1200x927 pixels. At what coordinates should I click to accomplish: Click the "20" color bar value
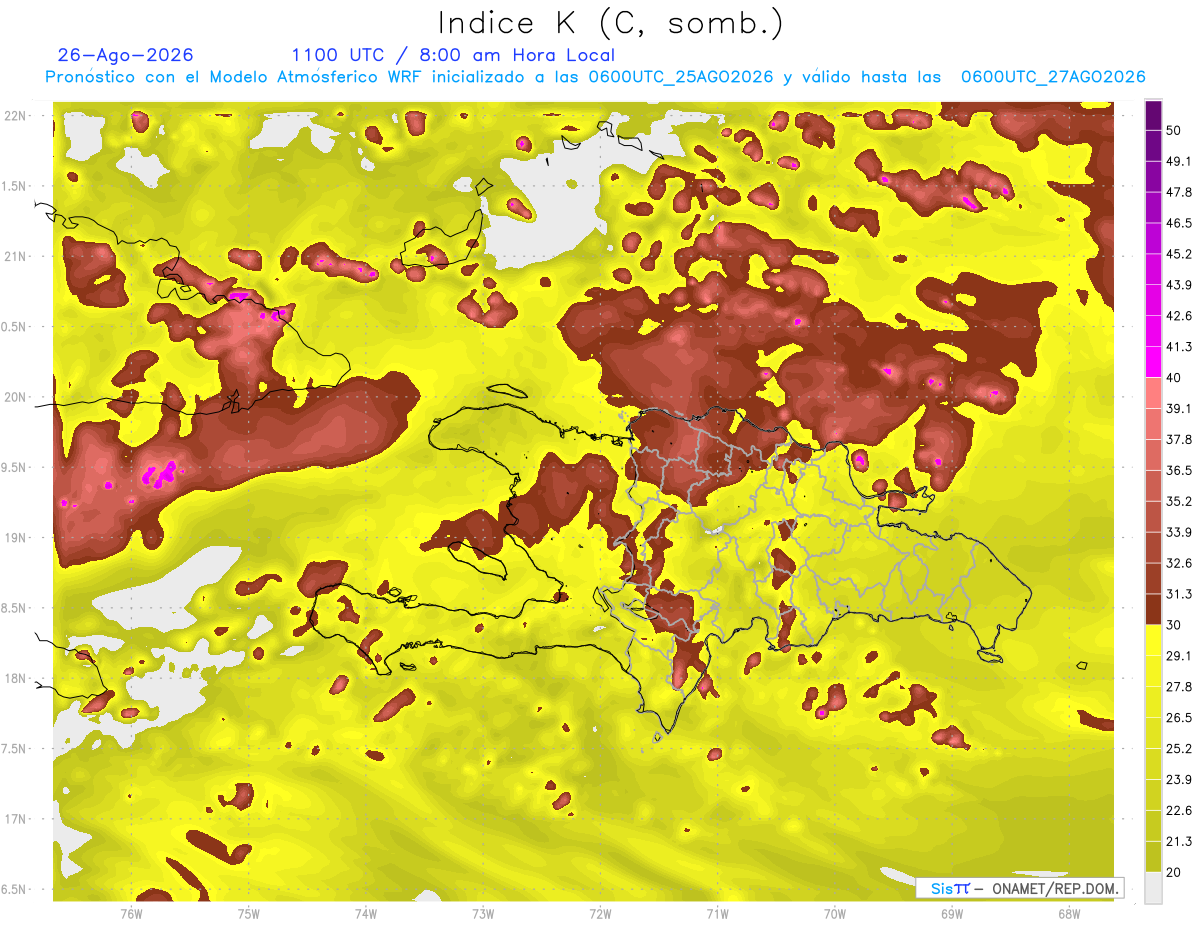click(x=1175, y=871)
